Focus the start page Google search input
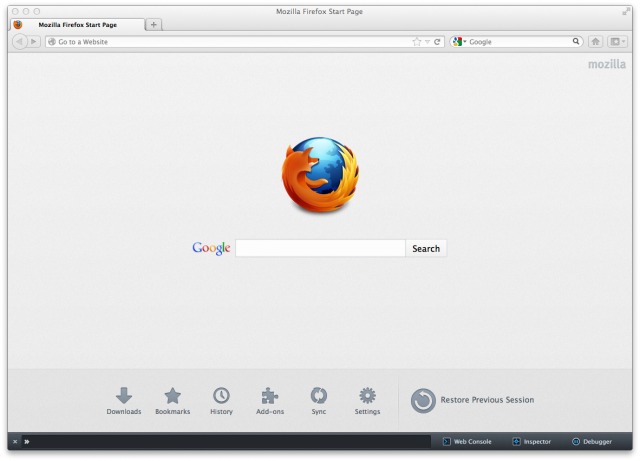Screen dimensions: 640x461 tap(320, 248)
